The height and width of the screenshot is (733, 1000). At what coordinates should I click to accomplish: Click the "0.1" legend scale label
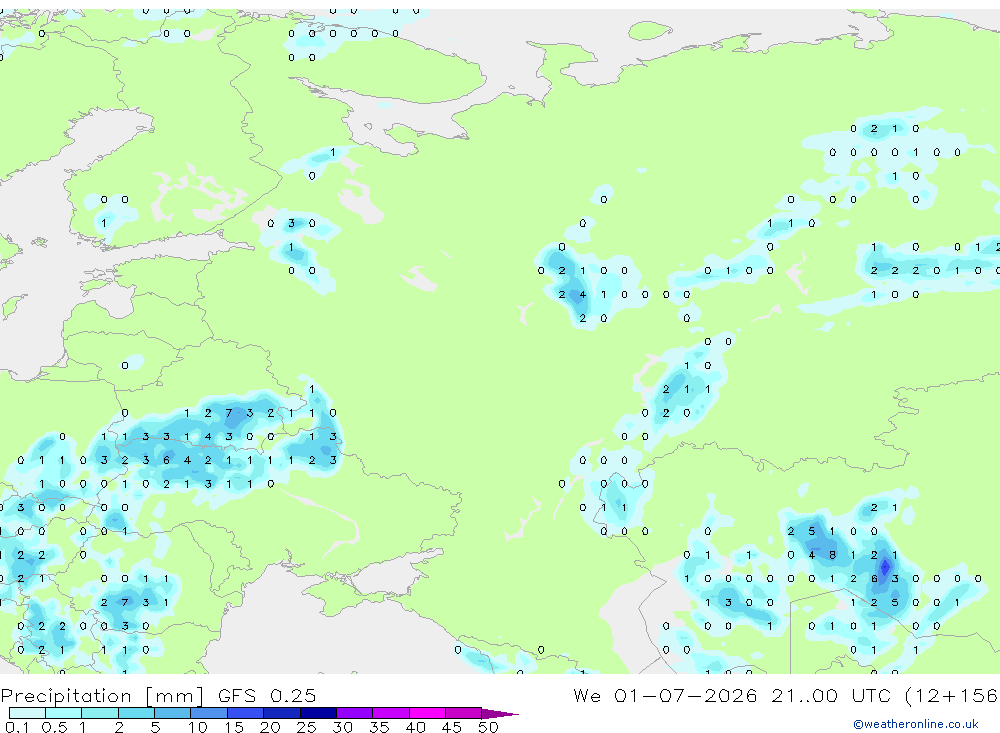pyautogui.click(x=17, y=727)
